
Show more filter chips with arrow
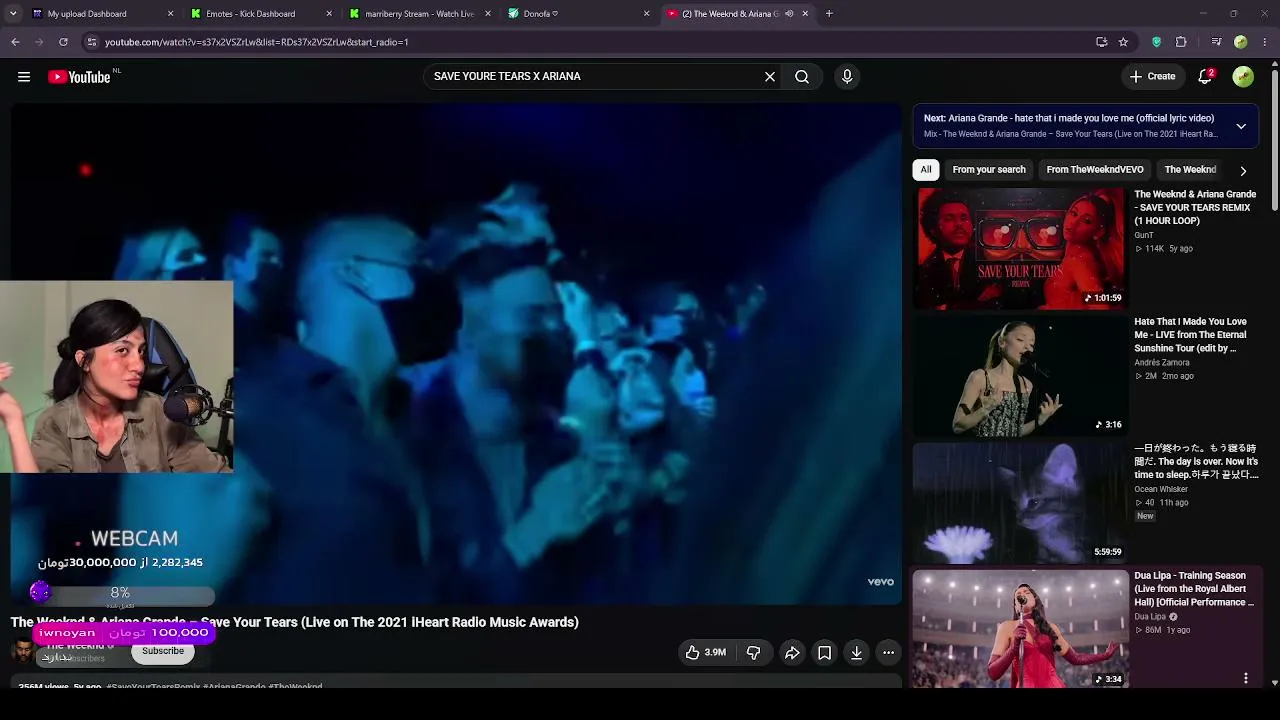click(x=1243, y=171)
